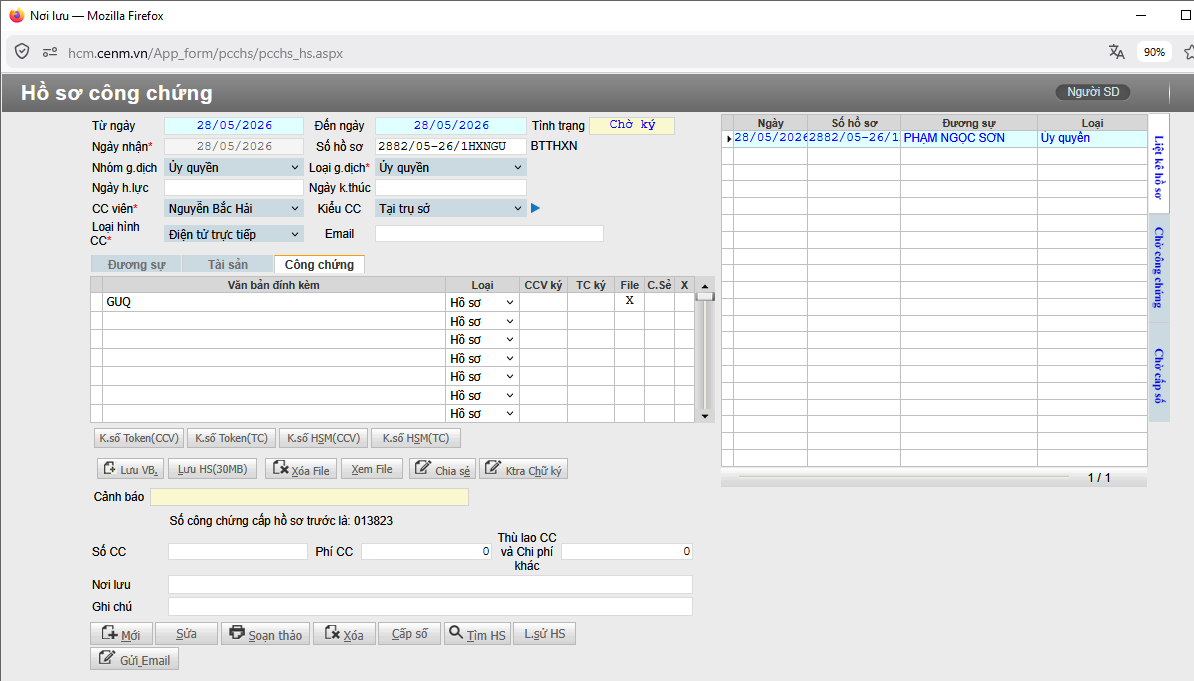Image resolution: width=1194 pixels, height=681 pixels.
Task: Click the K.số Token(TC) button
Action: click(231, 438)
